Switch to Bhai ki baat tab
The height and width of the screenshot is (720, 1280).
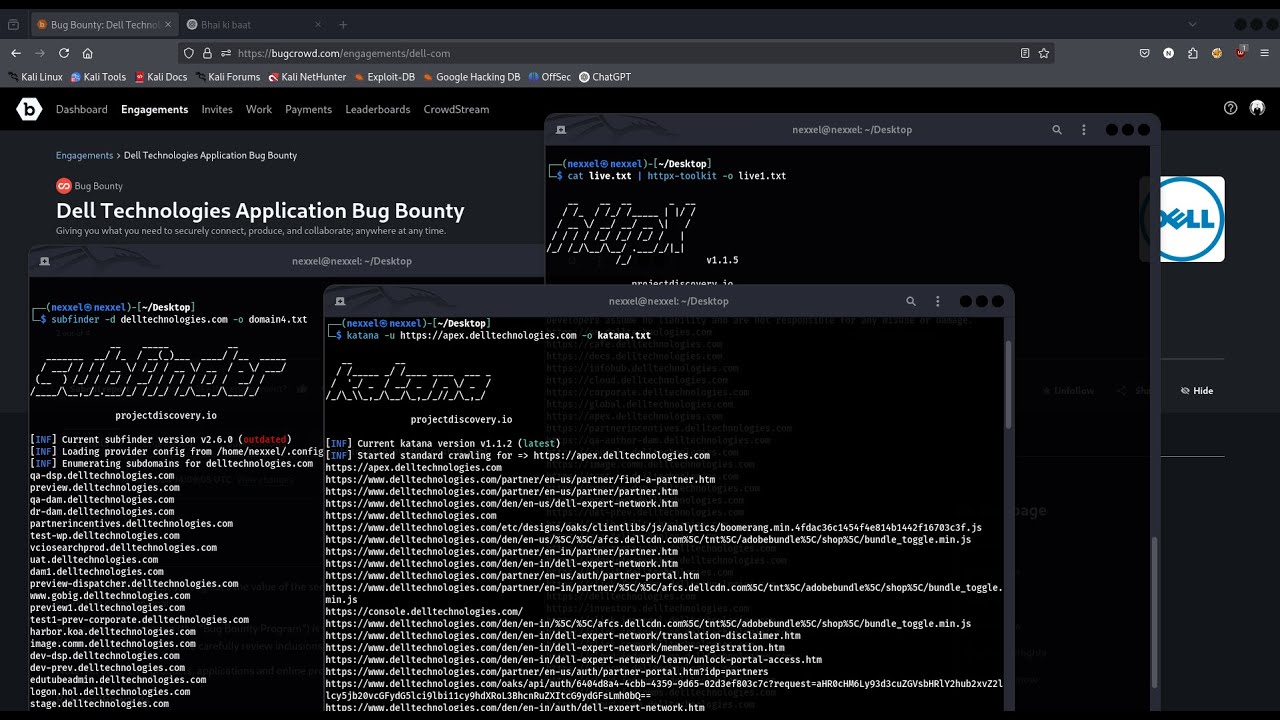(x=255, y=24)
